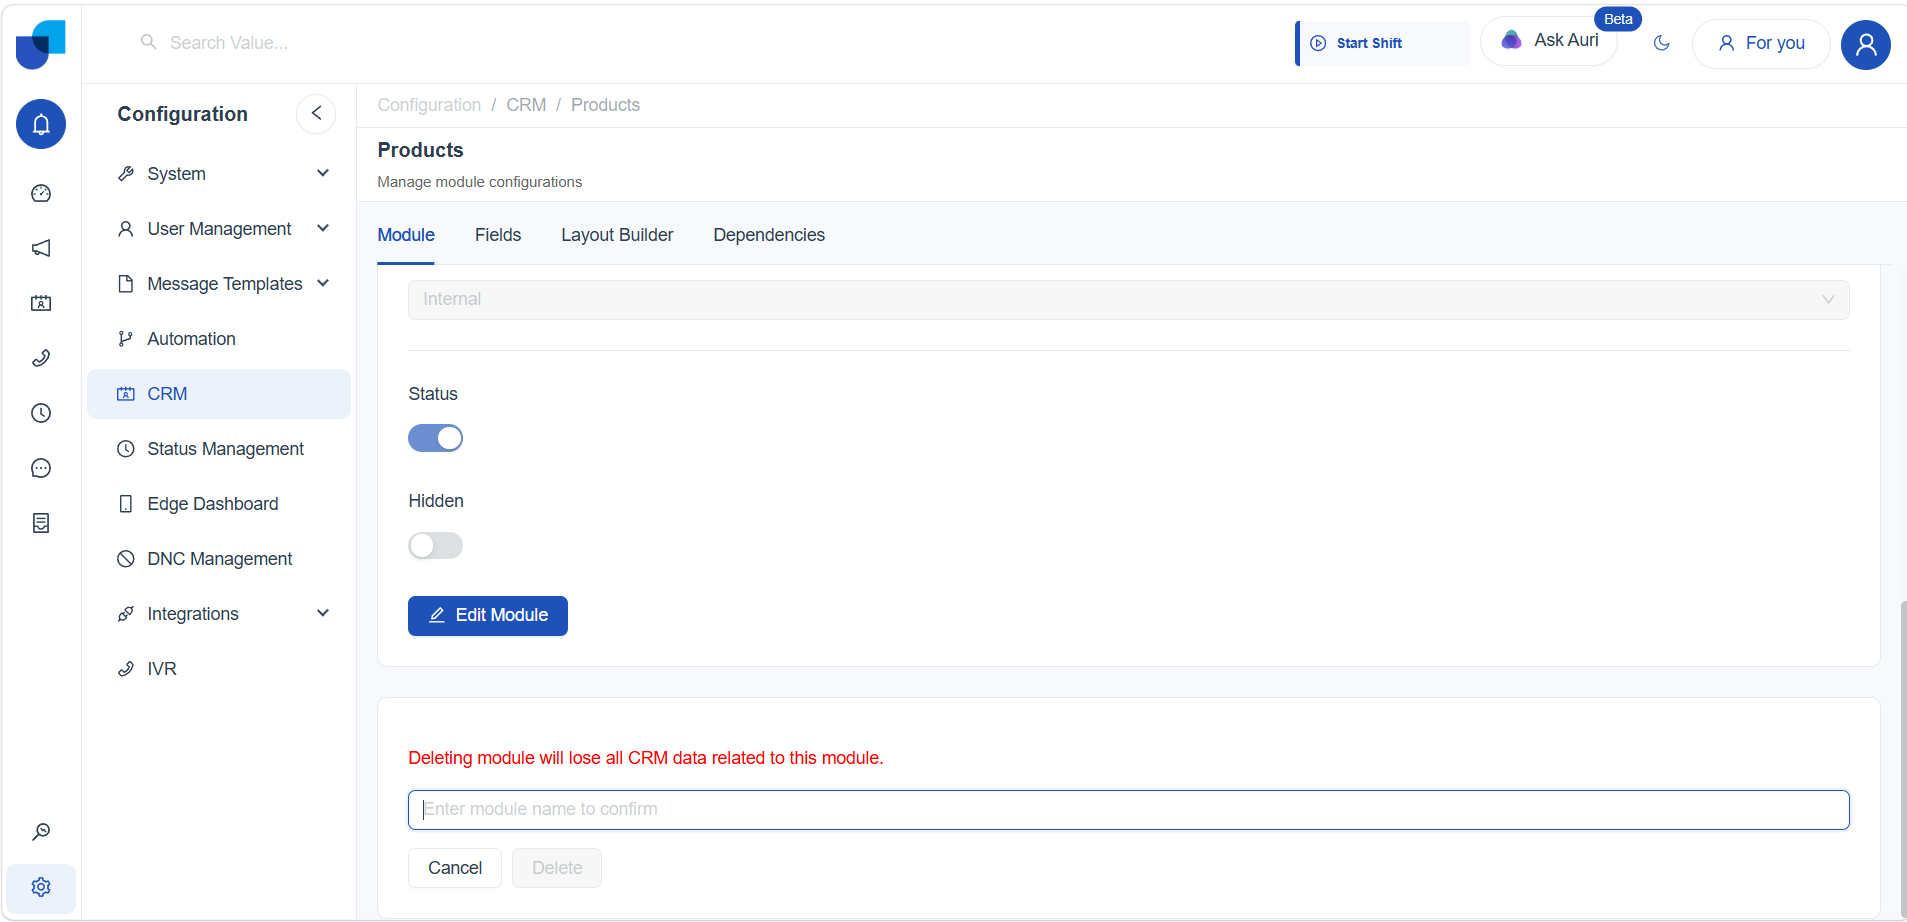Switch to the Module tab
The height and width of the screenshot is (922, 1907).
coord(406,235)
